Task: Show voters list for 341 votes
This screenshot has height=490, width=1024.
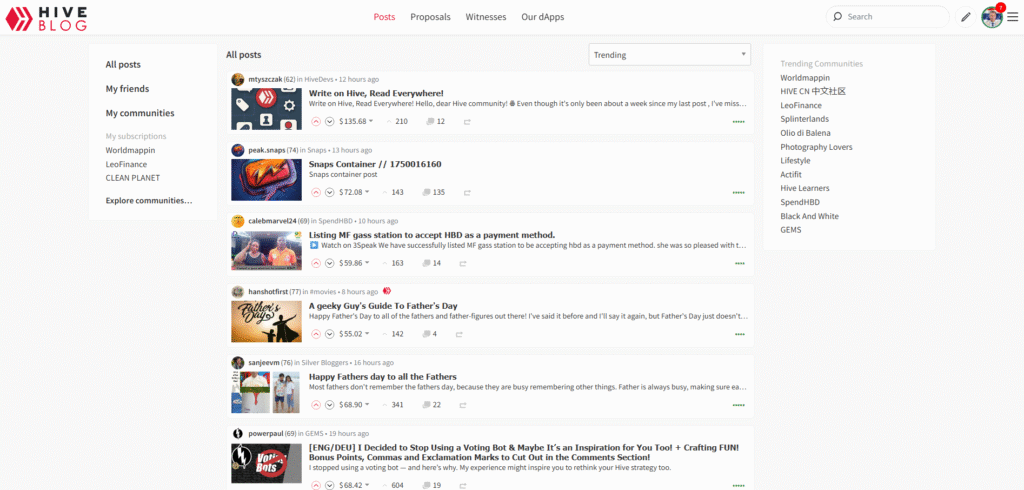Action: [395, 405]
